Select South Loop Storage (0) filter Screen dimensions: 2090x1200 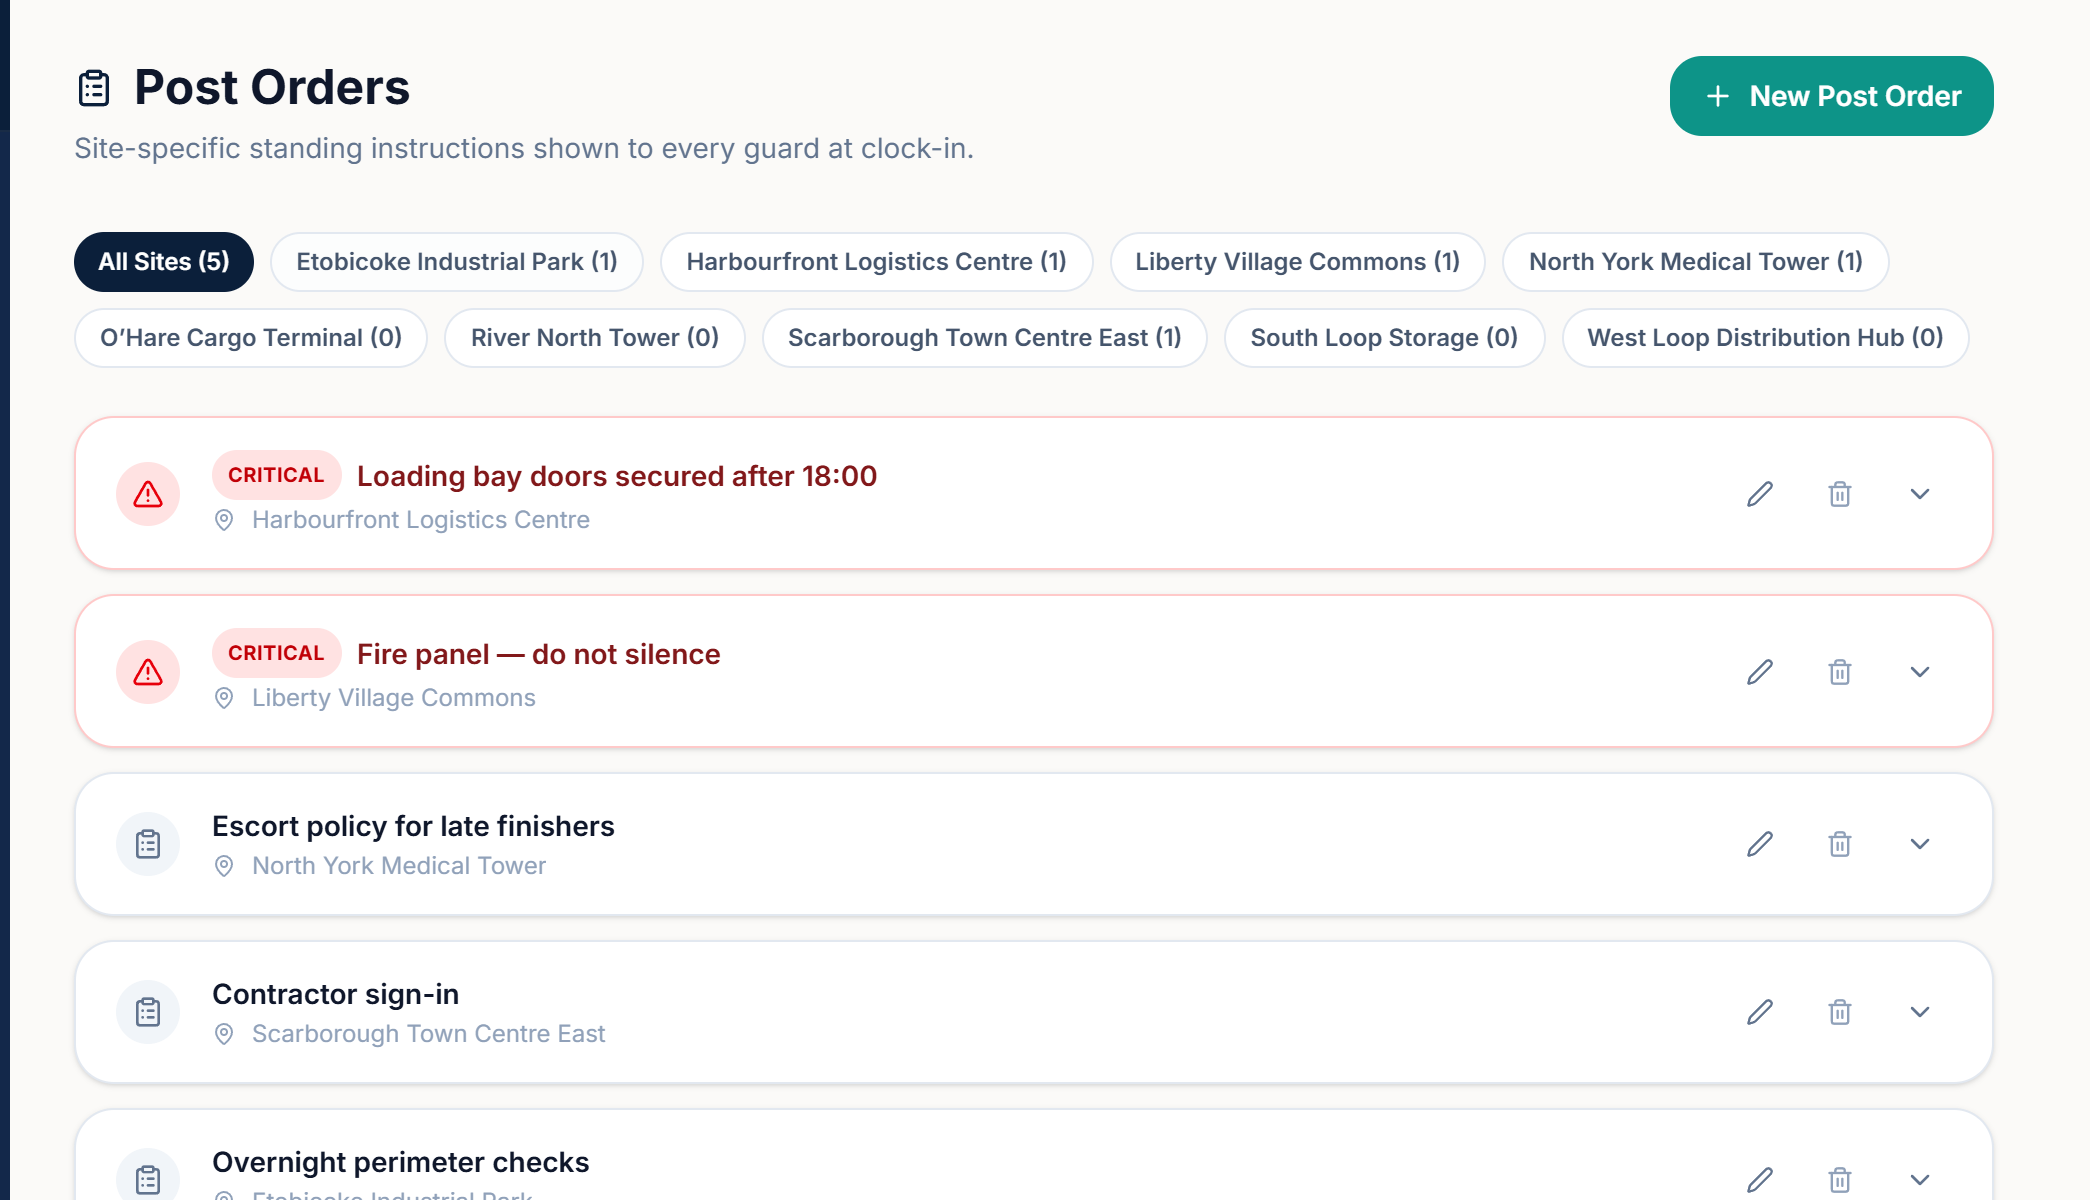tap(1384, 338)
